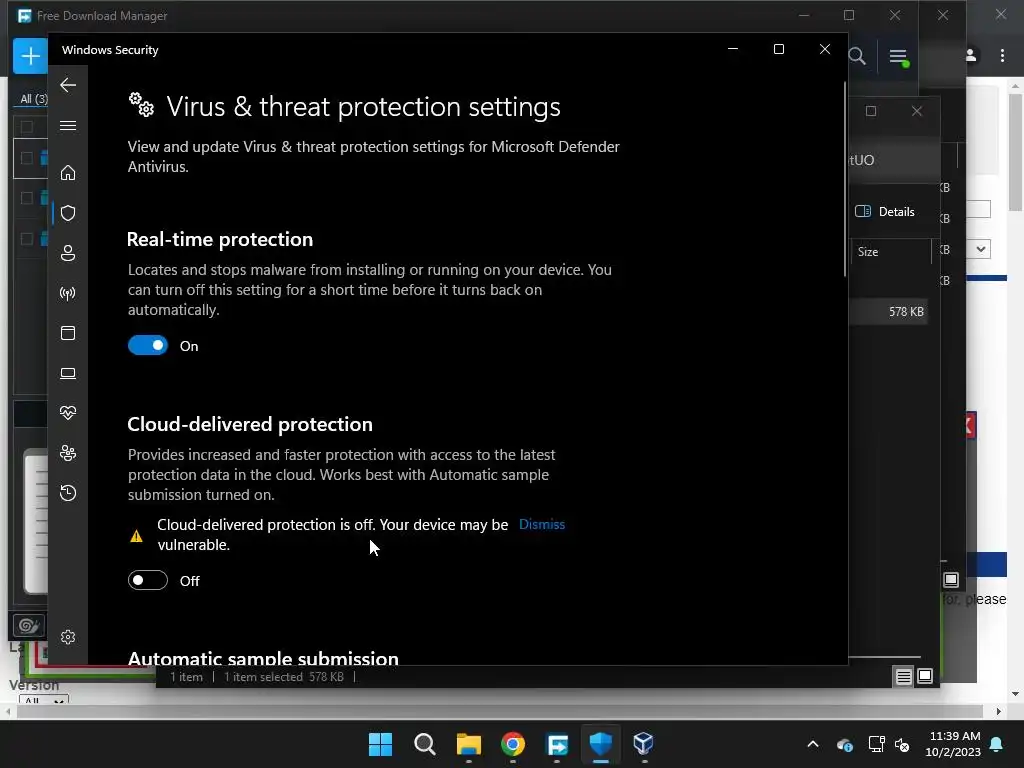This screenshot has height=768, width=1024.
Task: Open Free Download Manager taskbar icon
Action: (557, 744)
